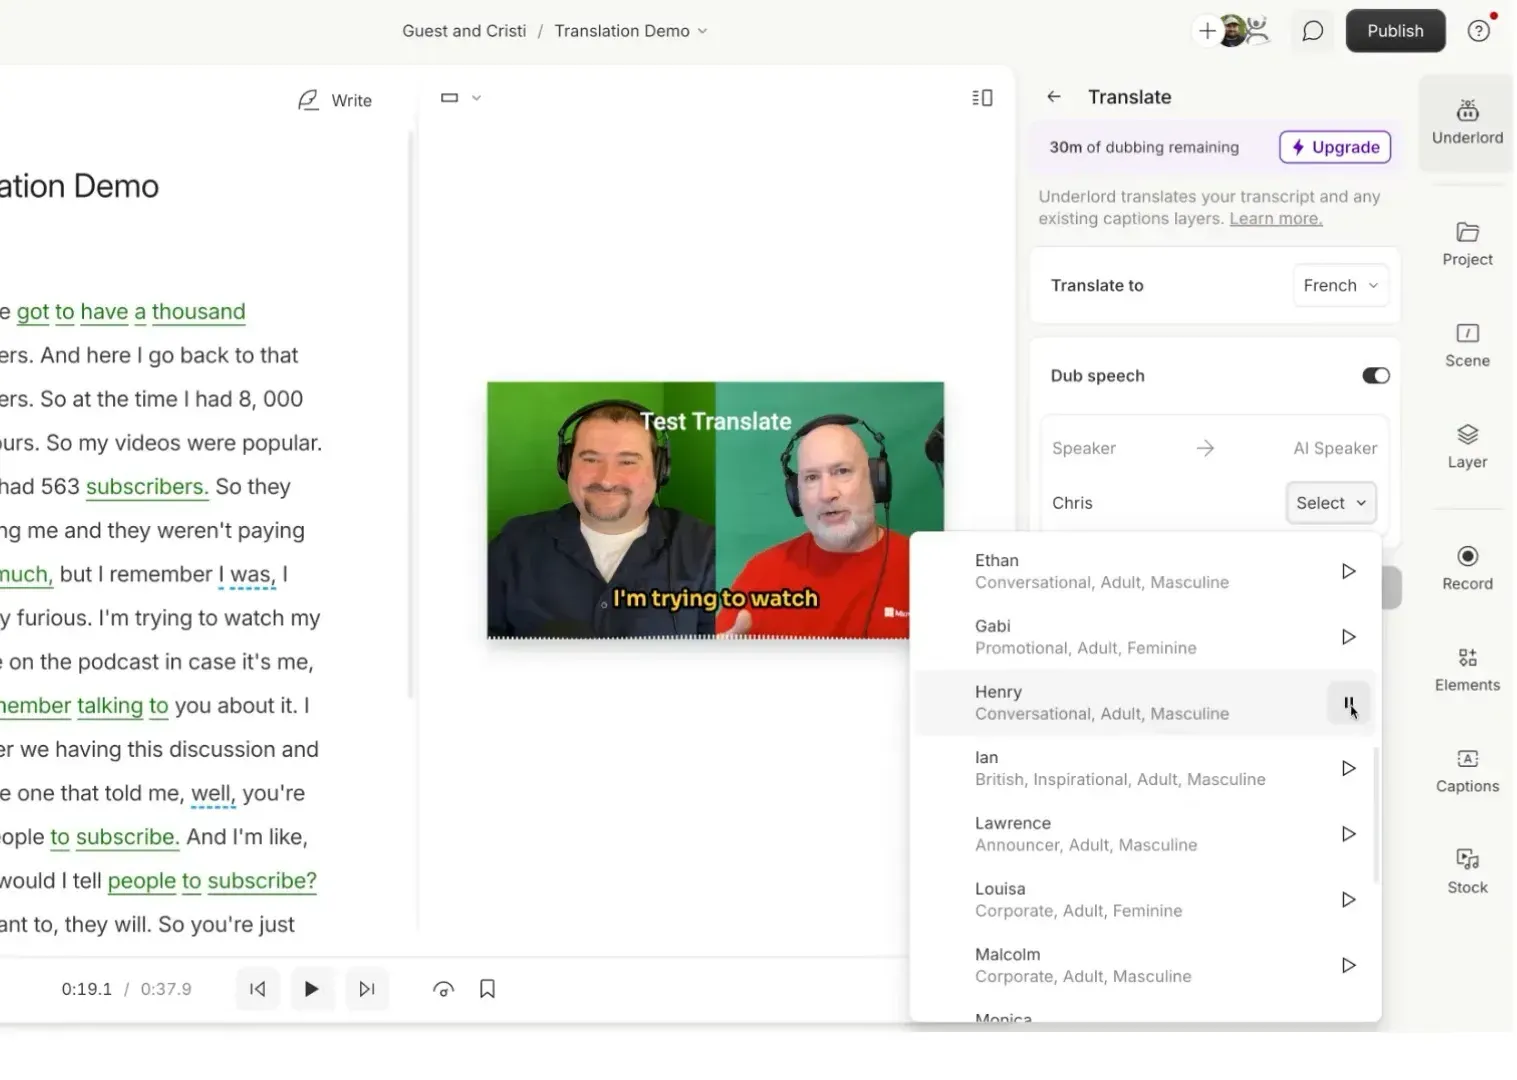The image size is (1517, 1080).
Task: Switch to Write mode
Action: 336,100
